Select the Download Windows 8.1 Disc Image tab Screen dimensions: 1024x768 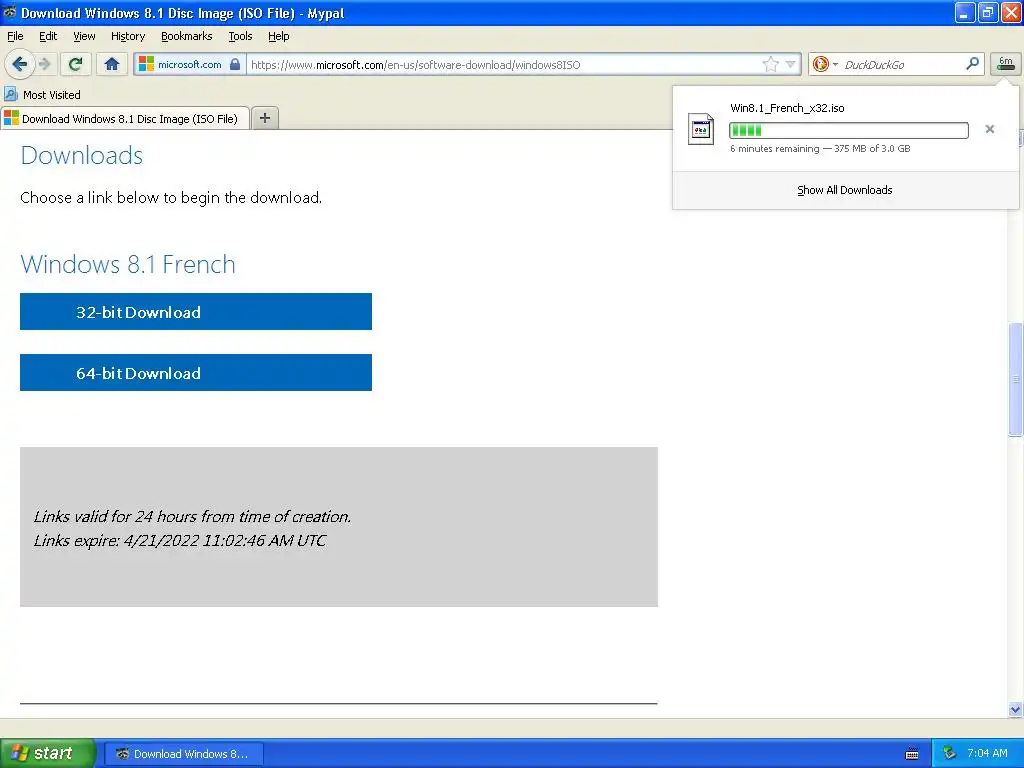pyautogui.click(x=125, y=118)
